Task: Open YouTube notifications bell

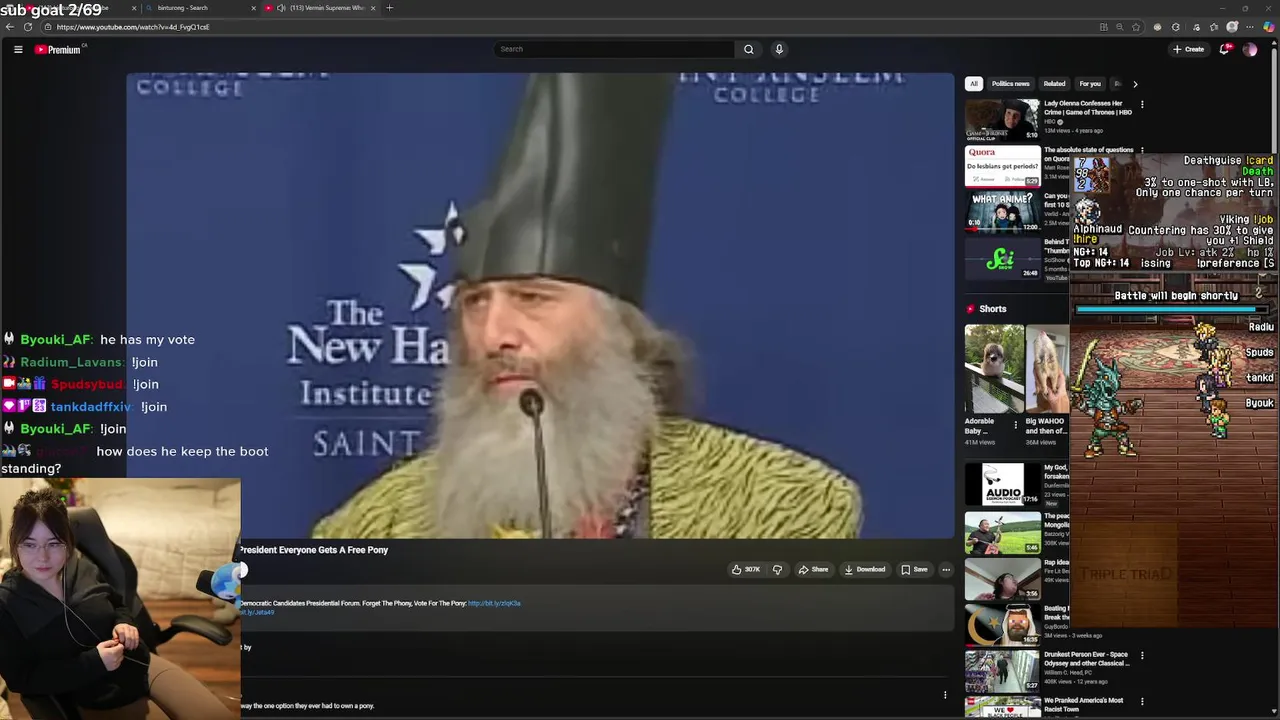Action: tap(1225, 49)
